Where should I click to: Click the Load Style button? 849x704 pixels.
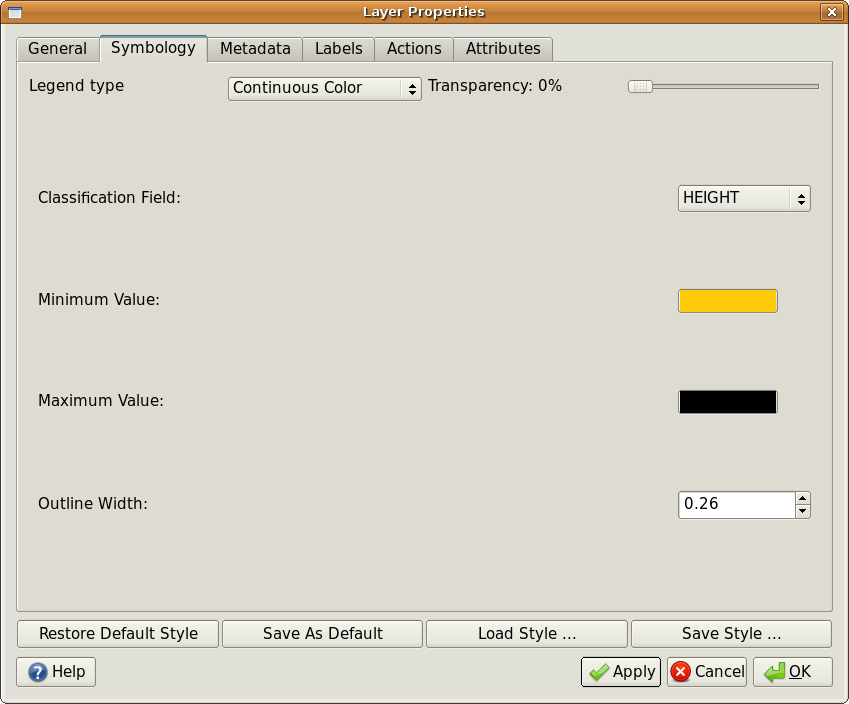click(526, 633)
